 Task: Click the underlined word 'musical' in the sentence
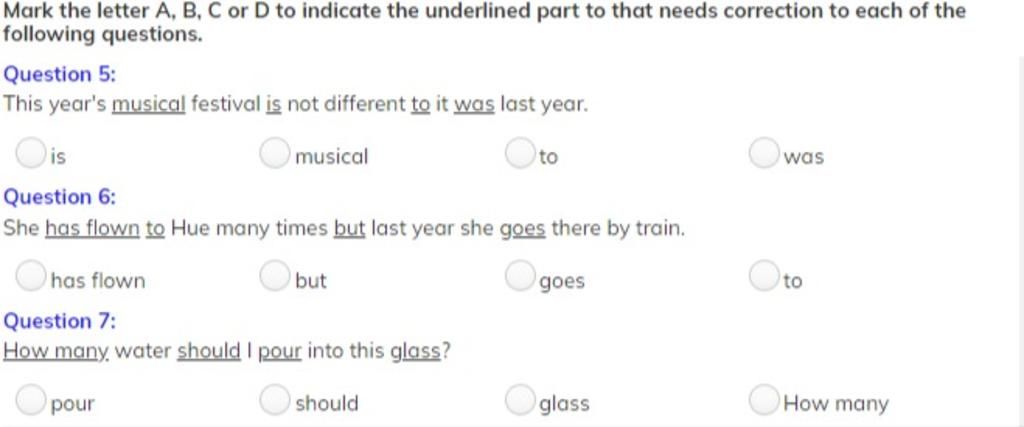click(x=149, y=104)
